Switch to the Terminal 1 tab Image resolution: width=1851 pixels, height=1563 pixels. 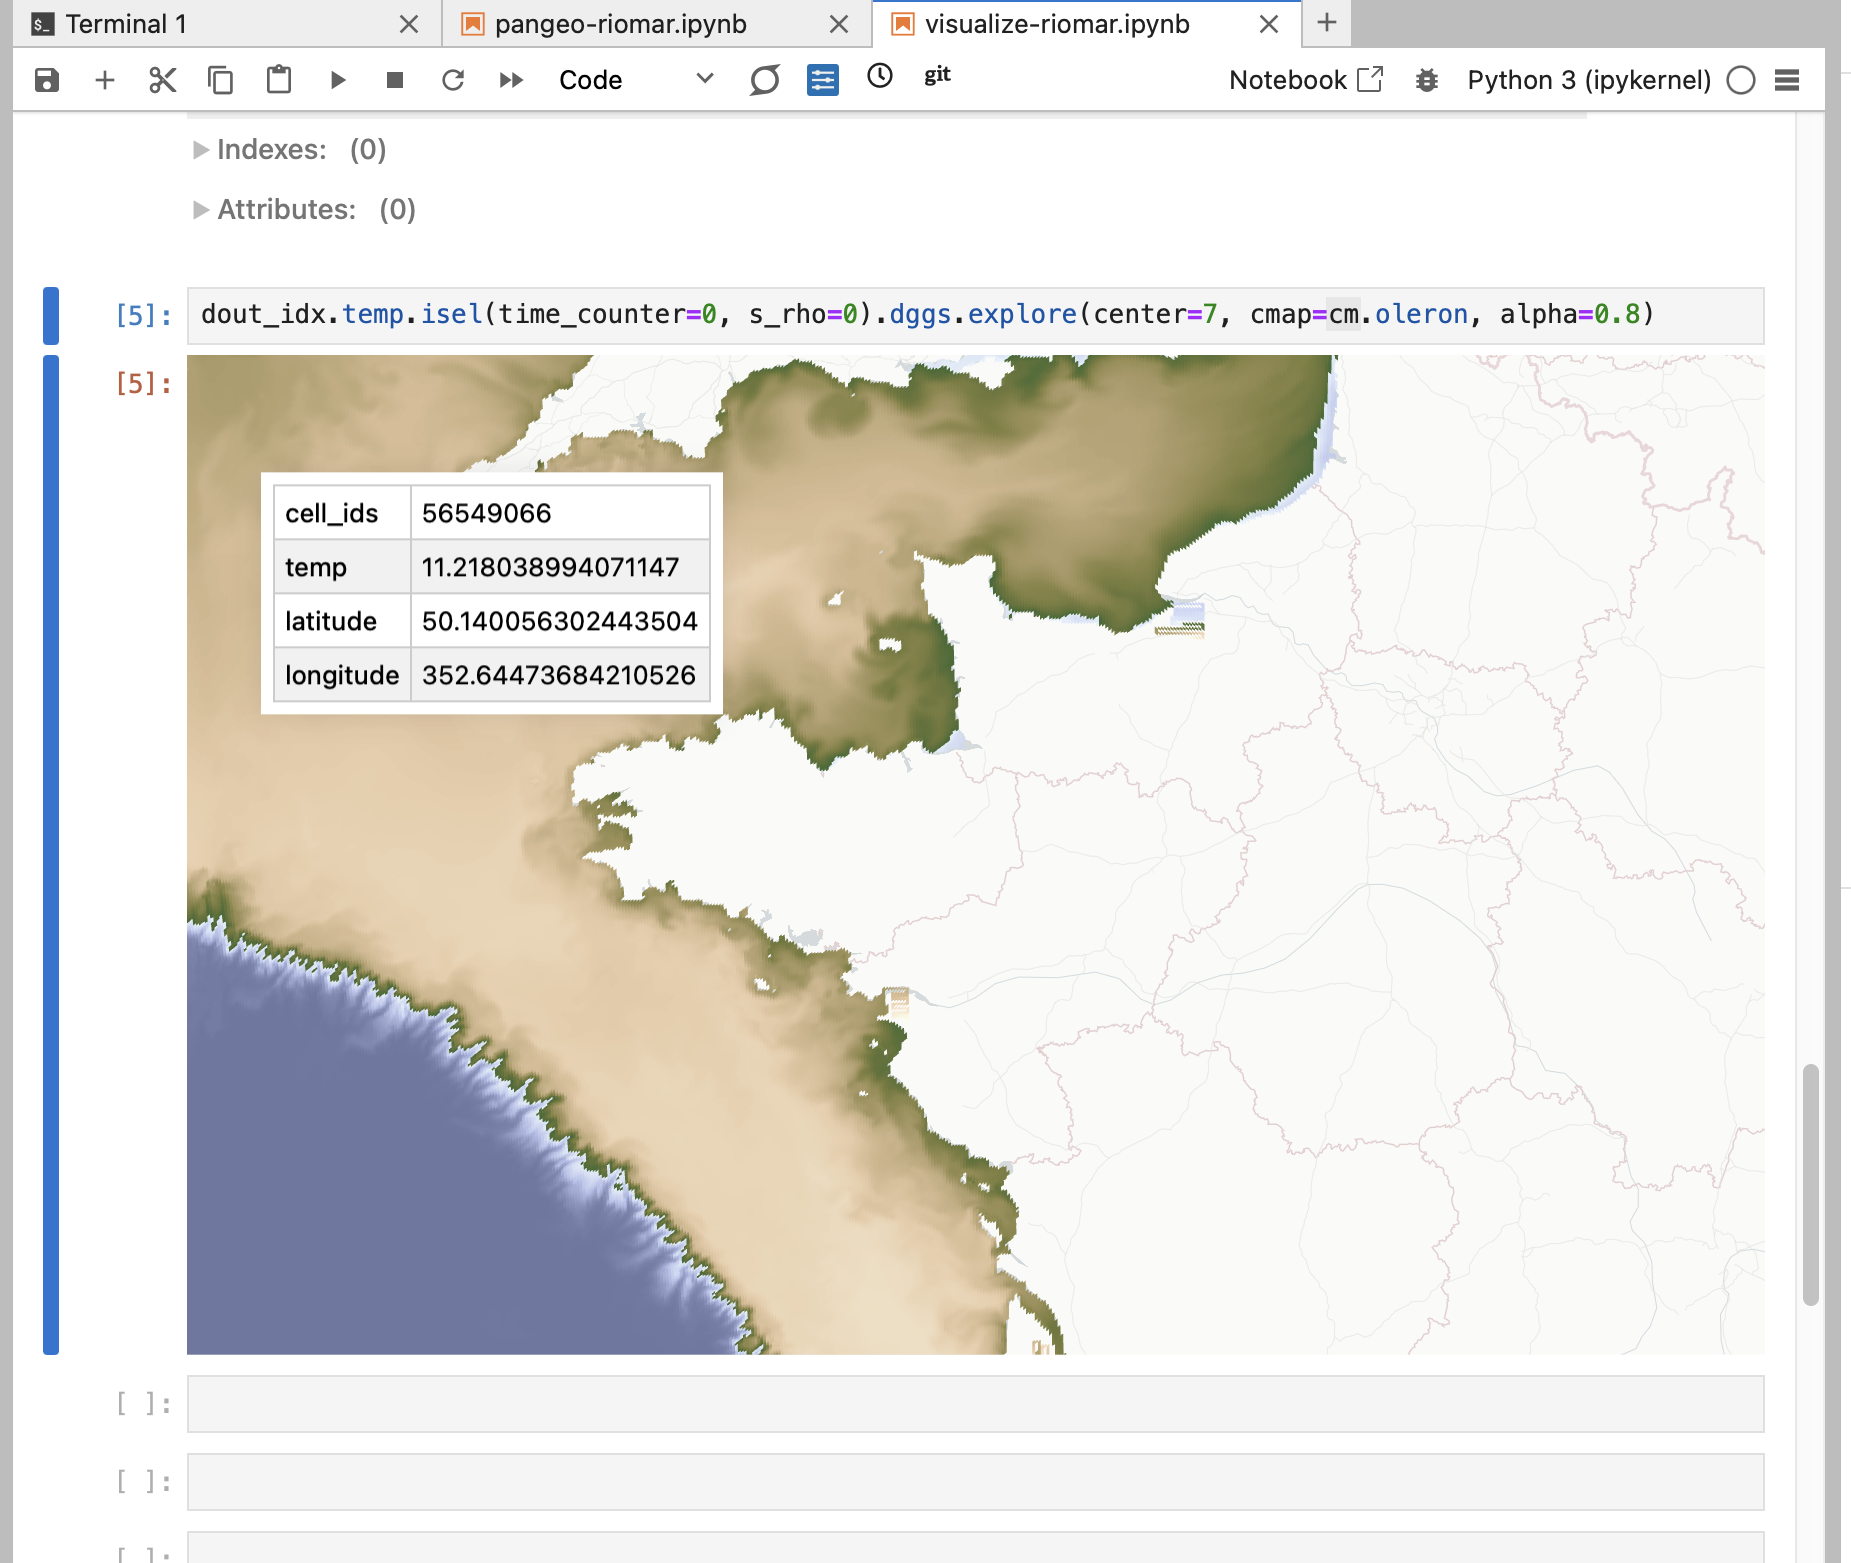coord(126,24)
